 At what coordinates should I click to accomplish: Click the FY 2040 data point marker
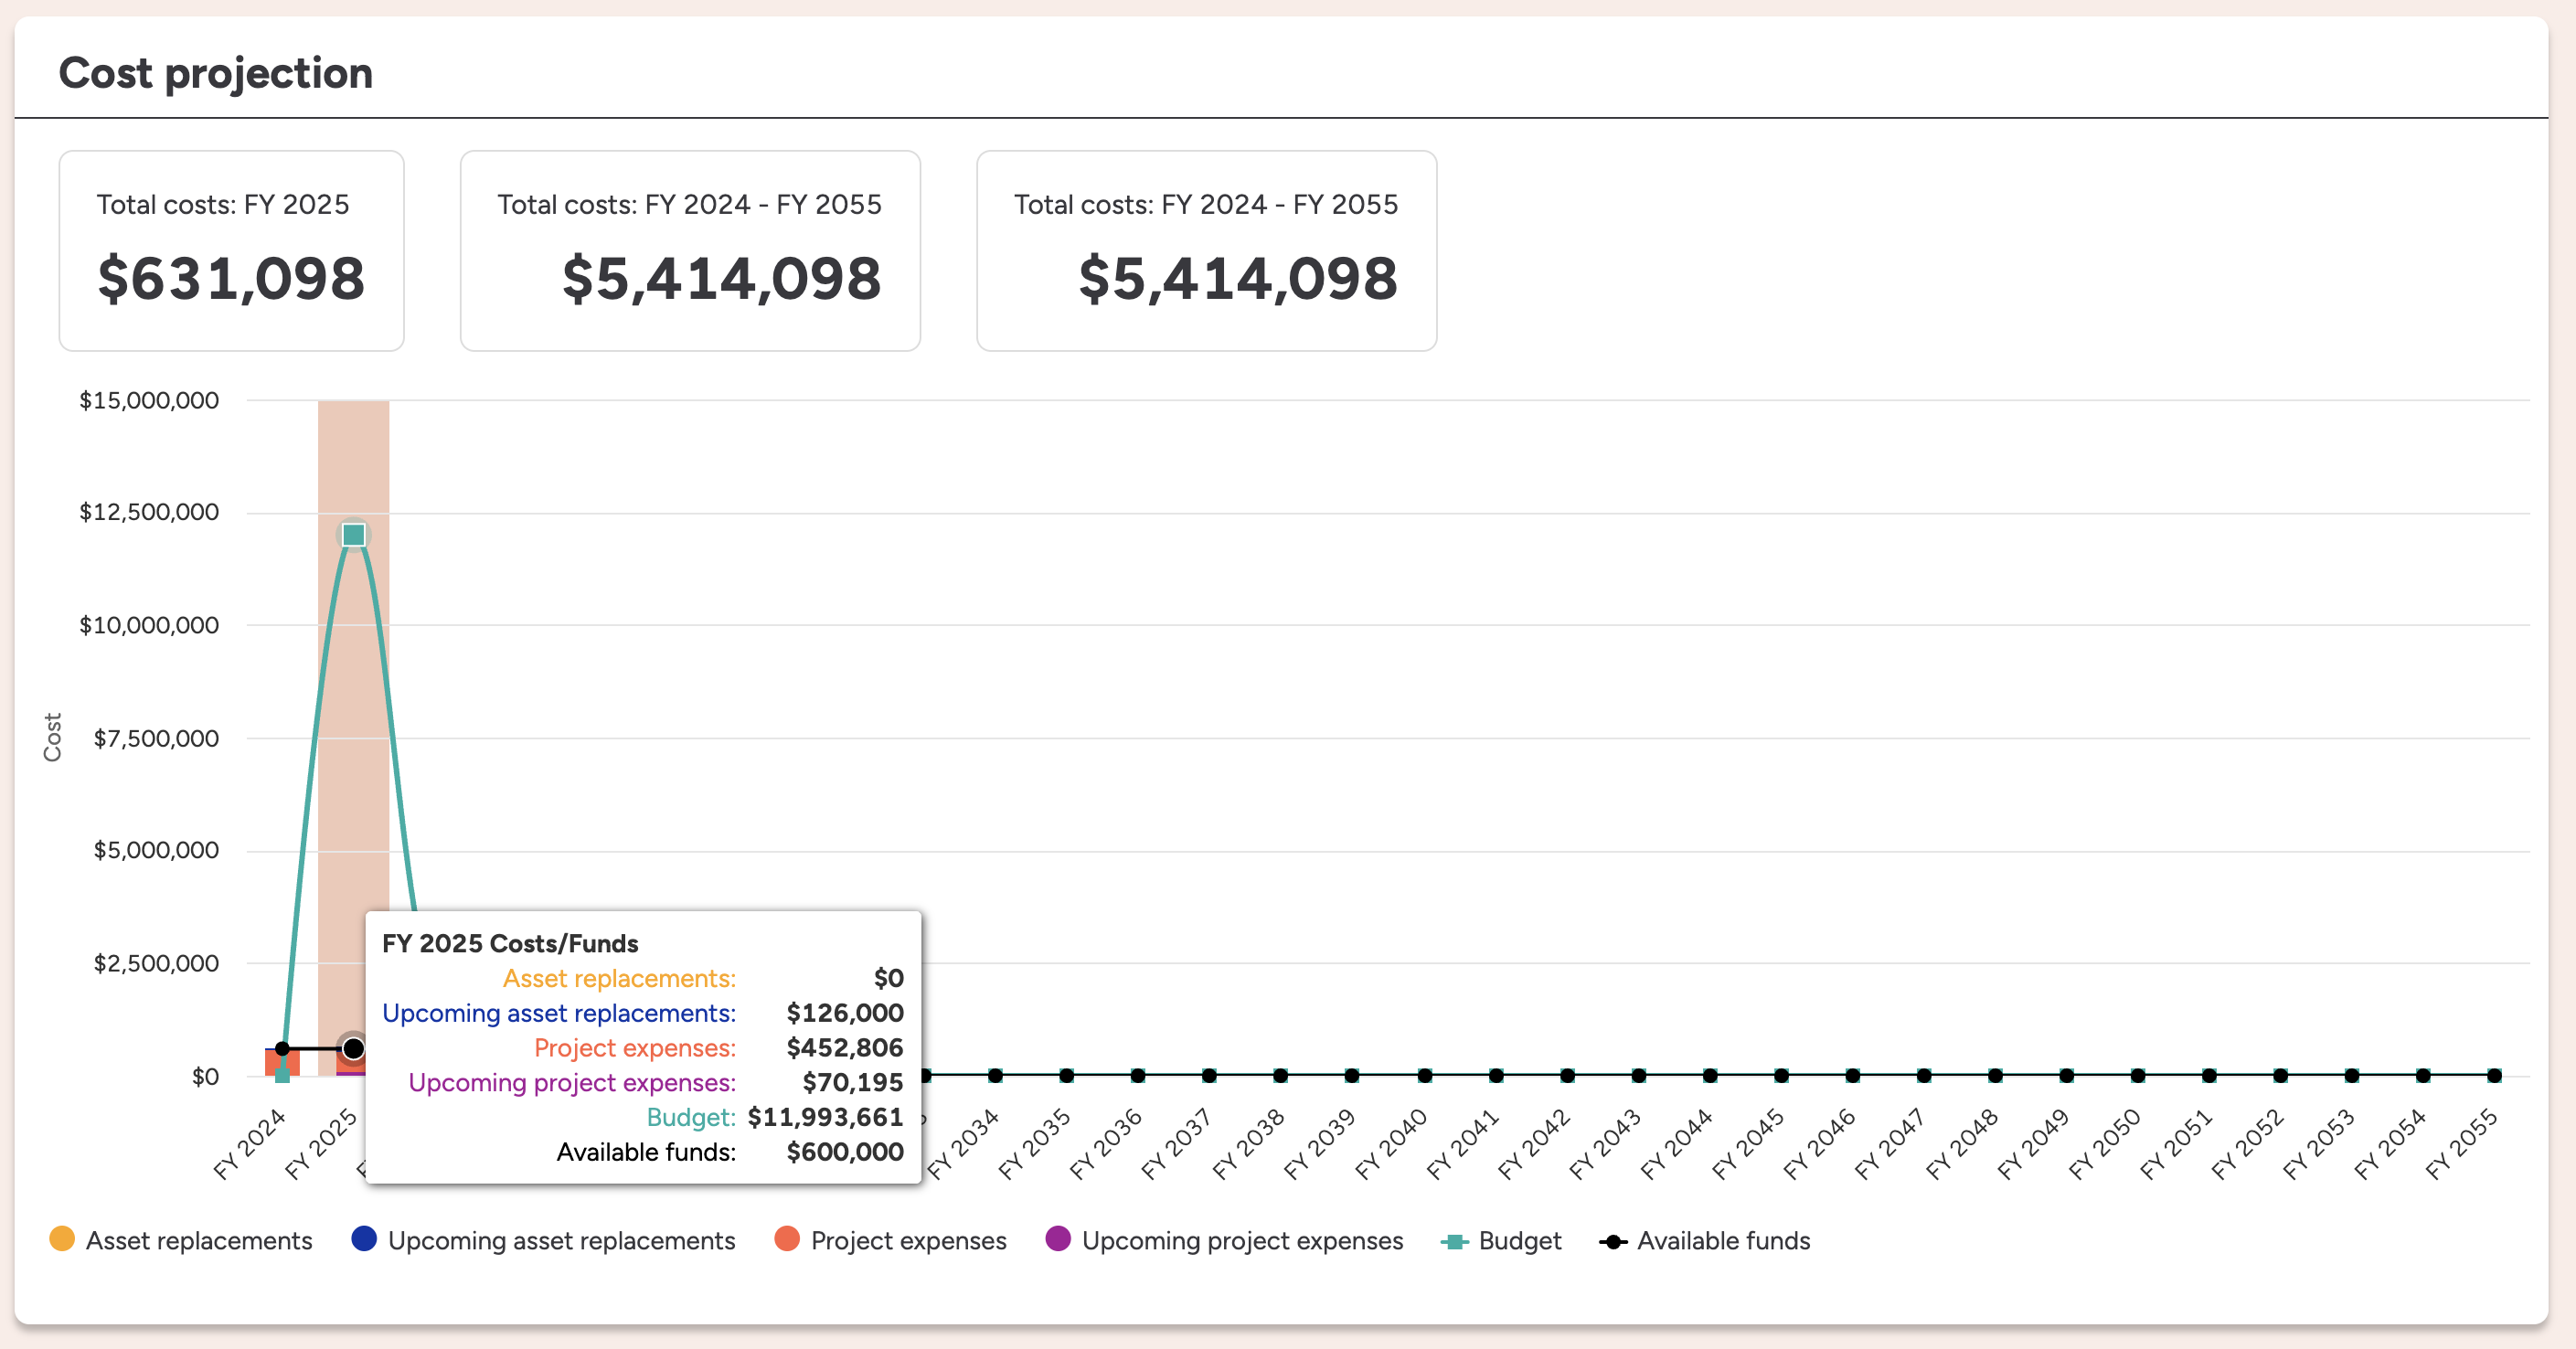[x=1424, y=1075]
